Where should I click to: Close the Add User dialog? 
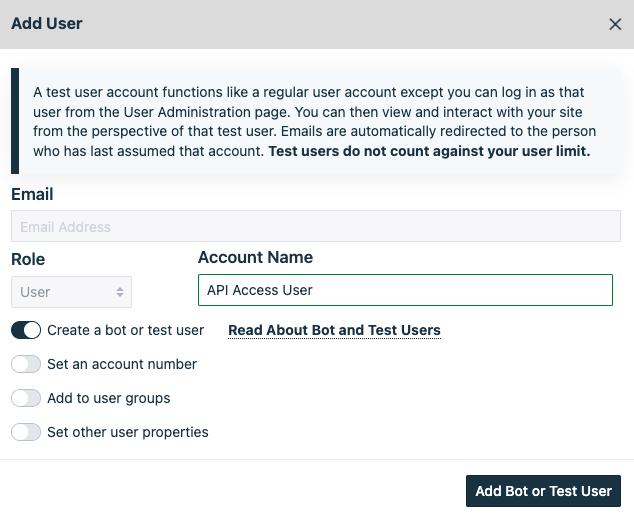pyautogui.click(x=615, y=24)
